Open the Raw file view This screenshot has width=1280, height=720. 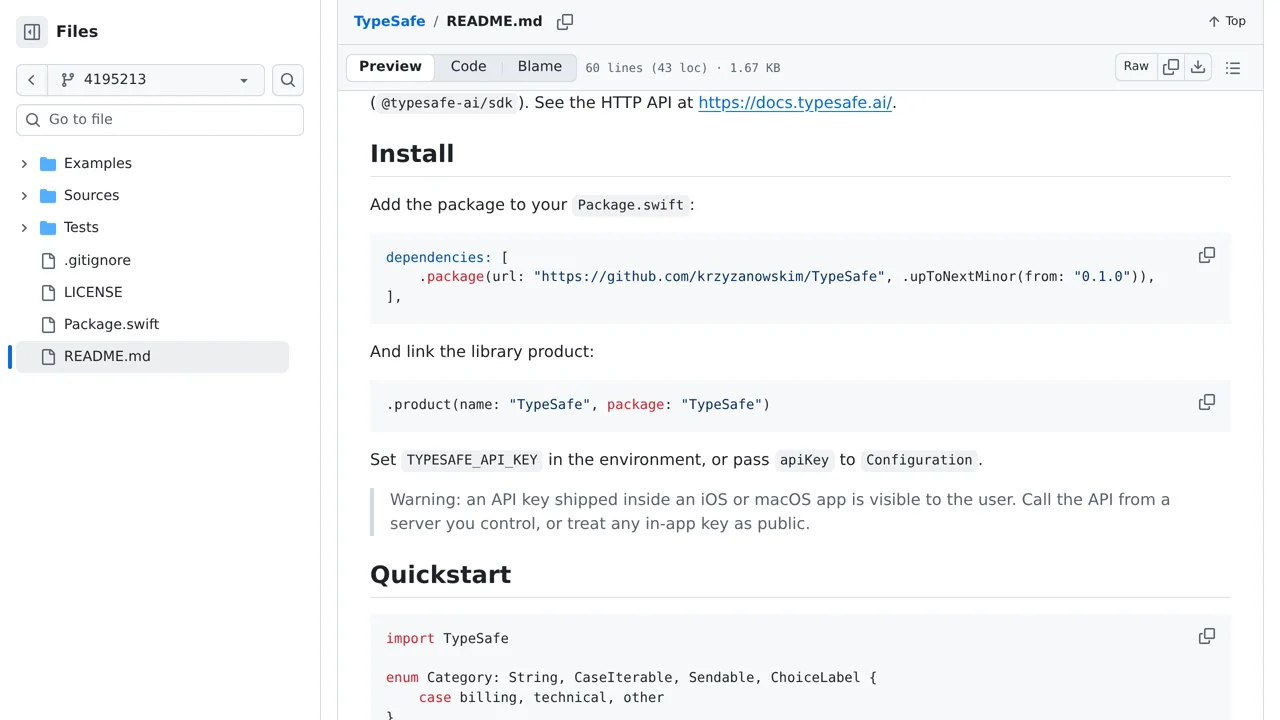(1136, 67)
